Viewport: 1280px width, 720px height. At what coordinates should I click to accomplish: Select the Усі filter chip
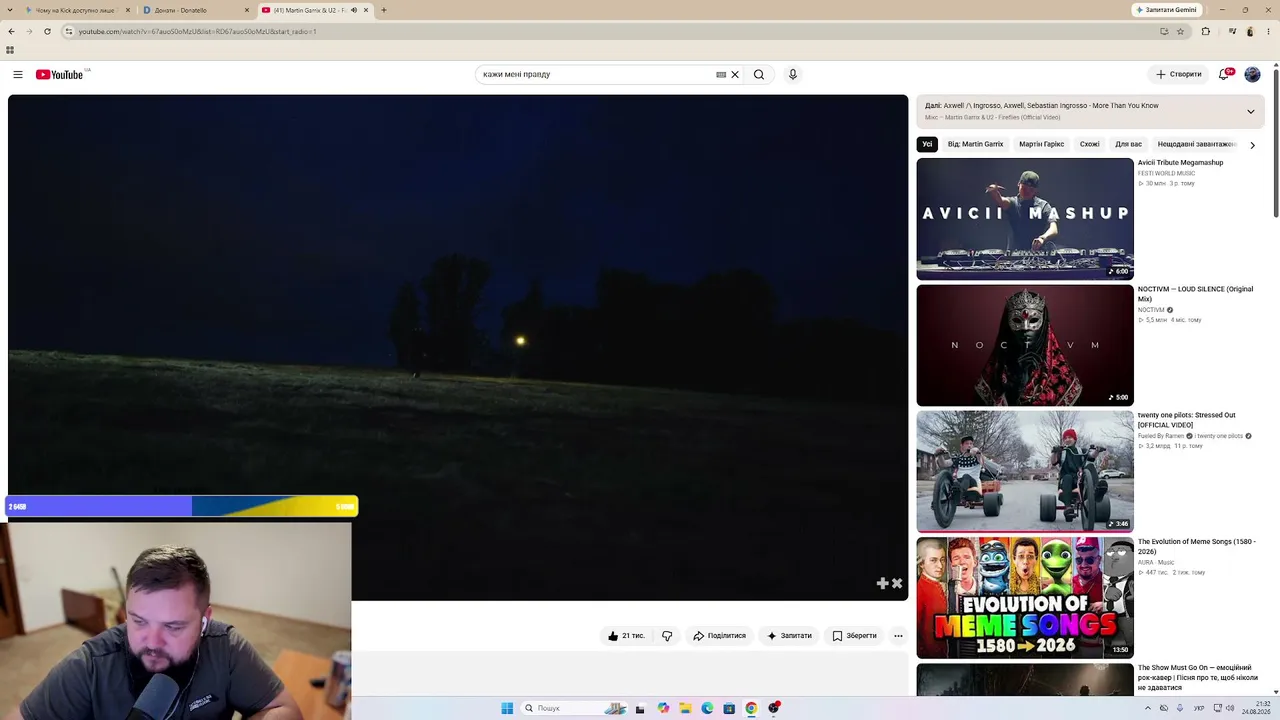point(927,144)
